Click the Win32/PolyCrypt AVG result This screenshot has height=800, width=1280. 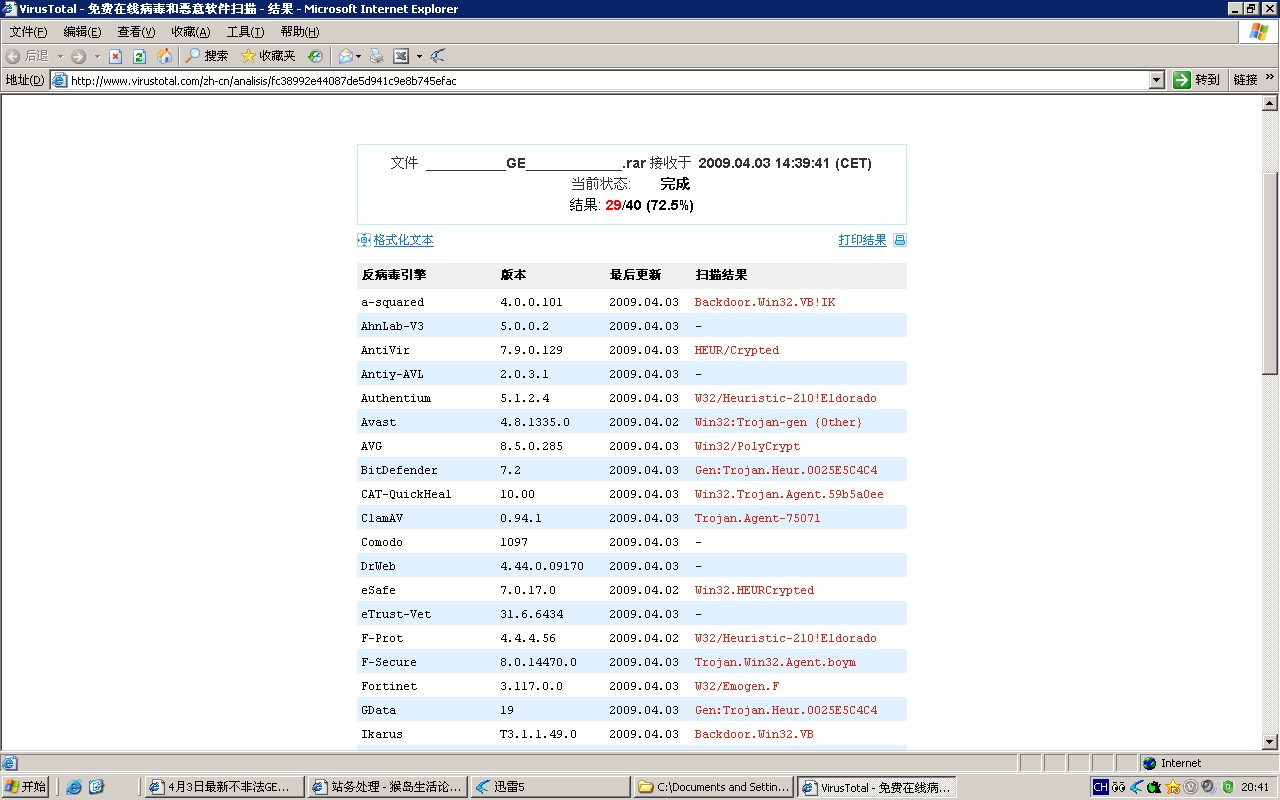(747, 446)
